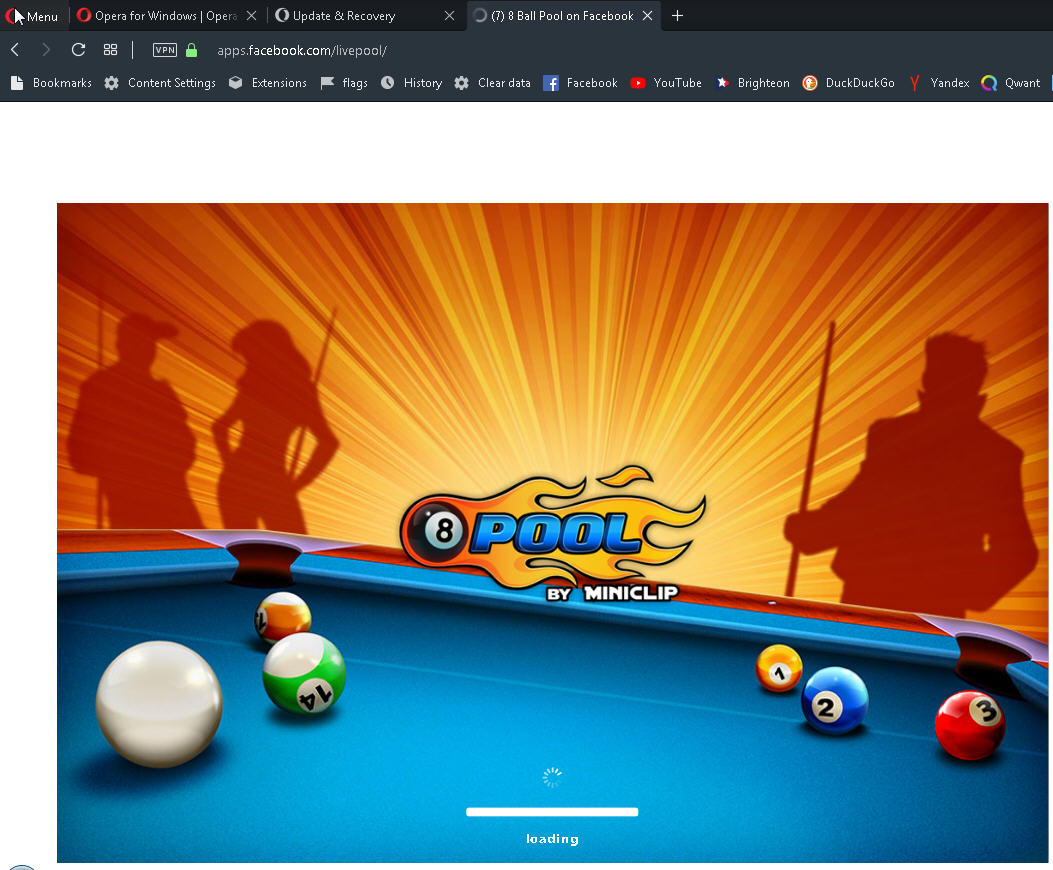Screen dimensions: 1053x870
Task: Open Bookmarks from bookmarks bar
Action: click(51, 83)
